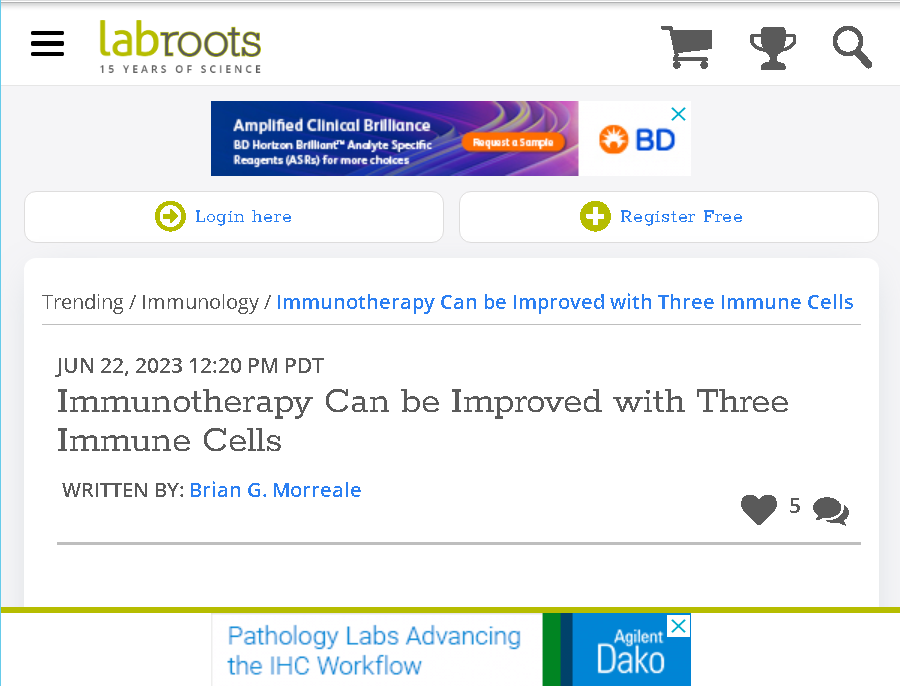Click the green plus register icon

595,216
